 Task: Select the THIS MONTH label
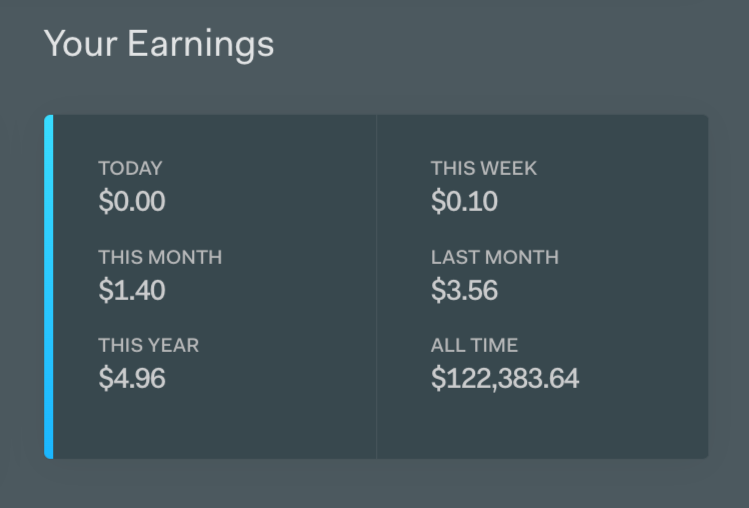click(x=160, y=257)
